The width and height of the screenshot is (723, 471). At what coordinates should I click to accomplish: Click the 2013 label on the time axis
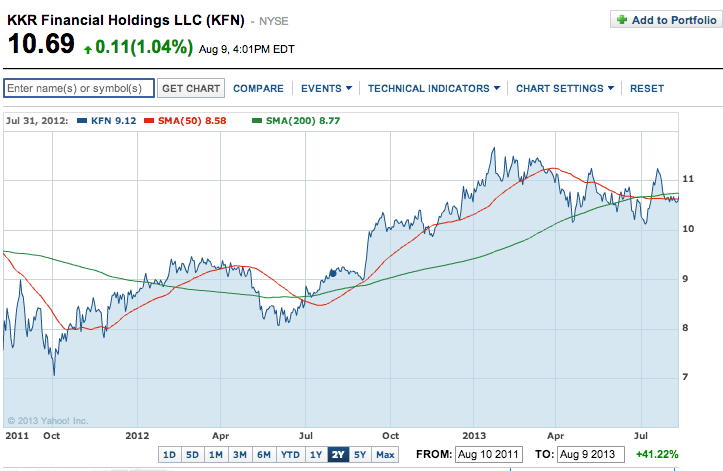474,435
